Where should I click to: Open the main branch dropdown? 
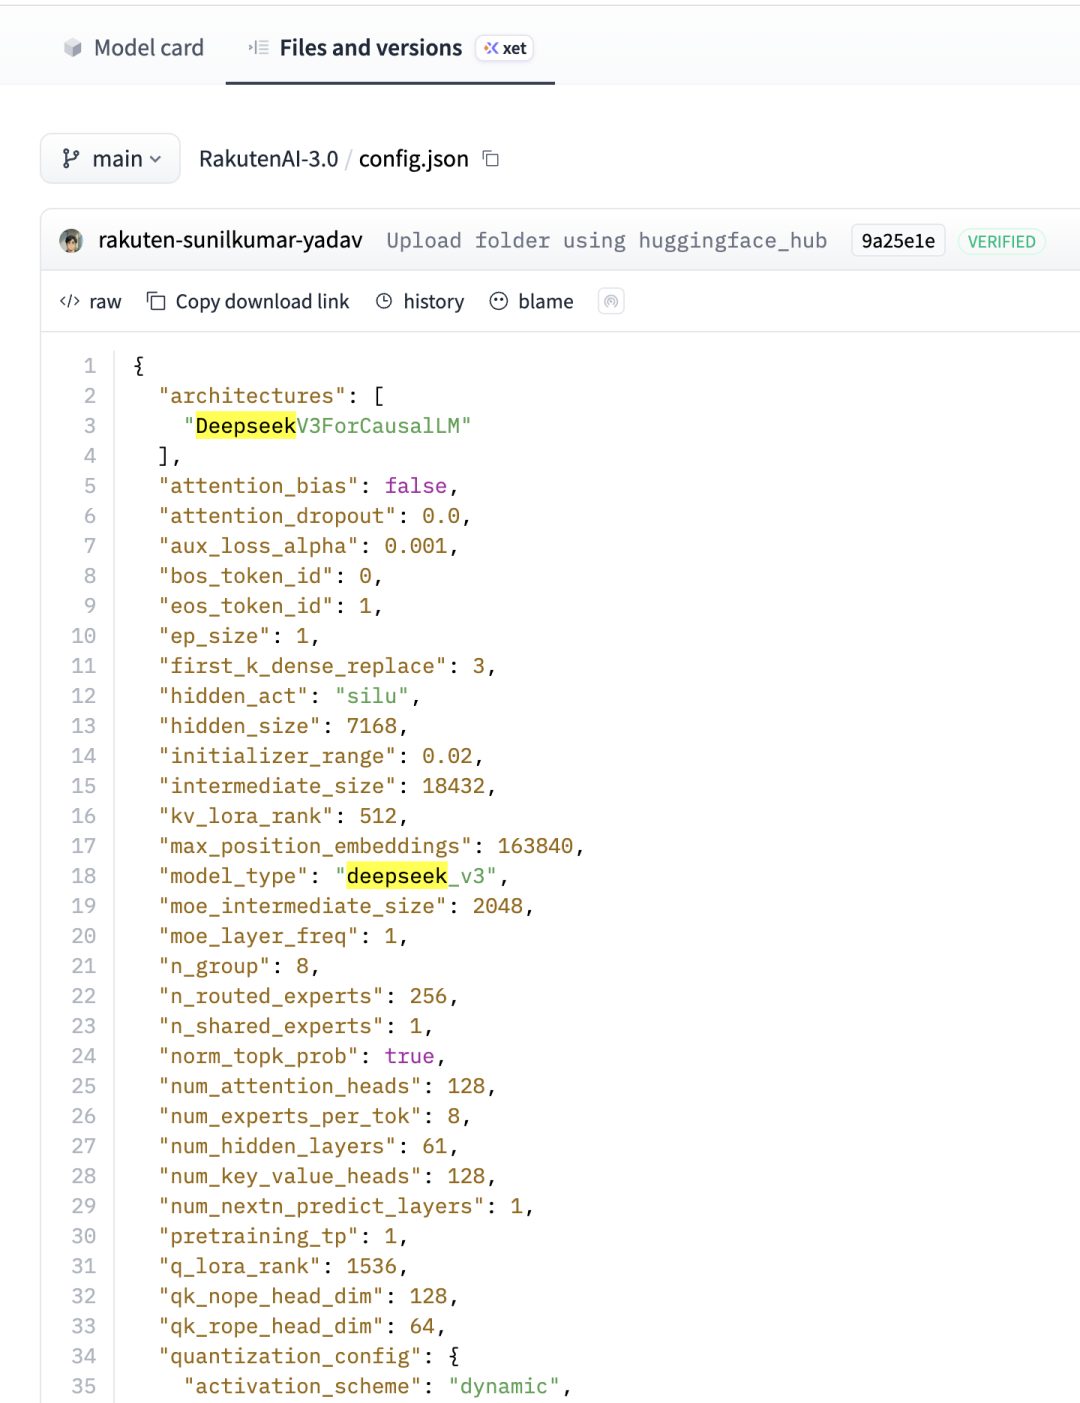110,159
